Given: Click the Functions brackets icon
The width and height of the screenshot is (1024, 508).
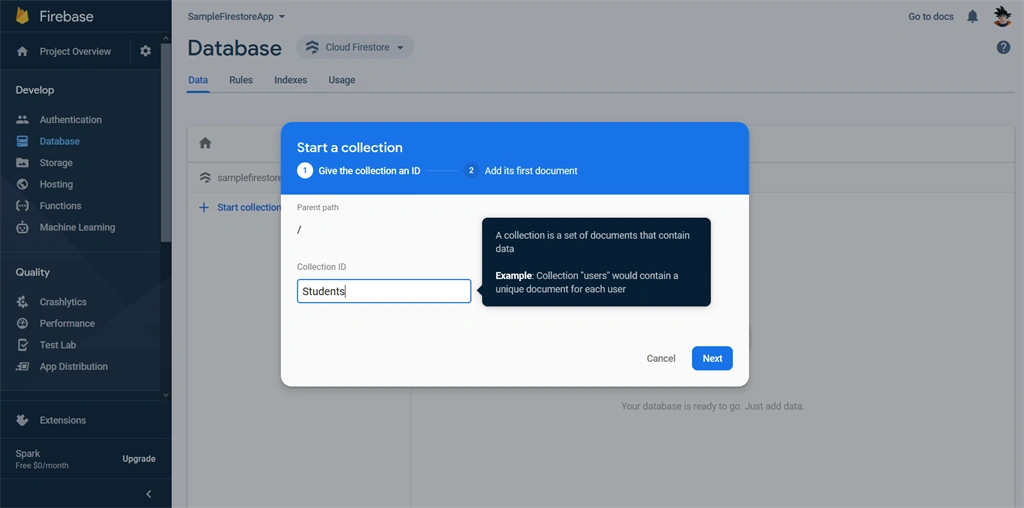Looking at the screenshot, I should (x=22, y=206).
